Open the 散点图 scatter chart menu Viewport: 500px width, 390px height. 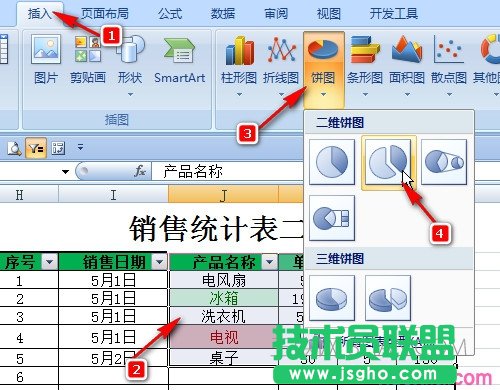point(449,59)
